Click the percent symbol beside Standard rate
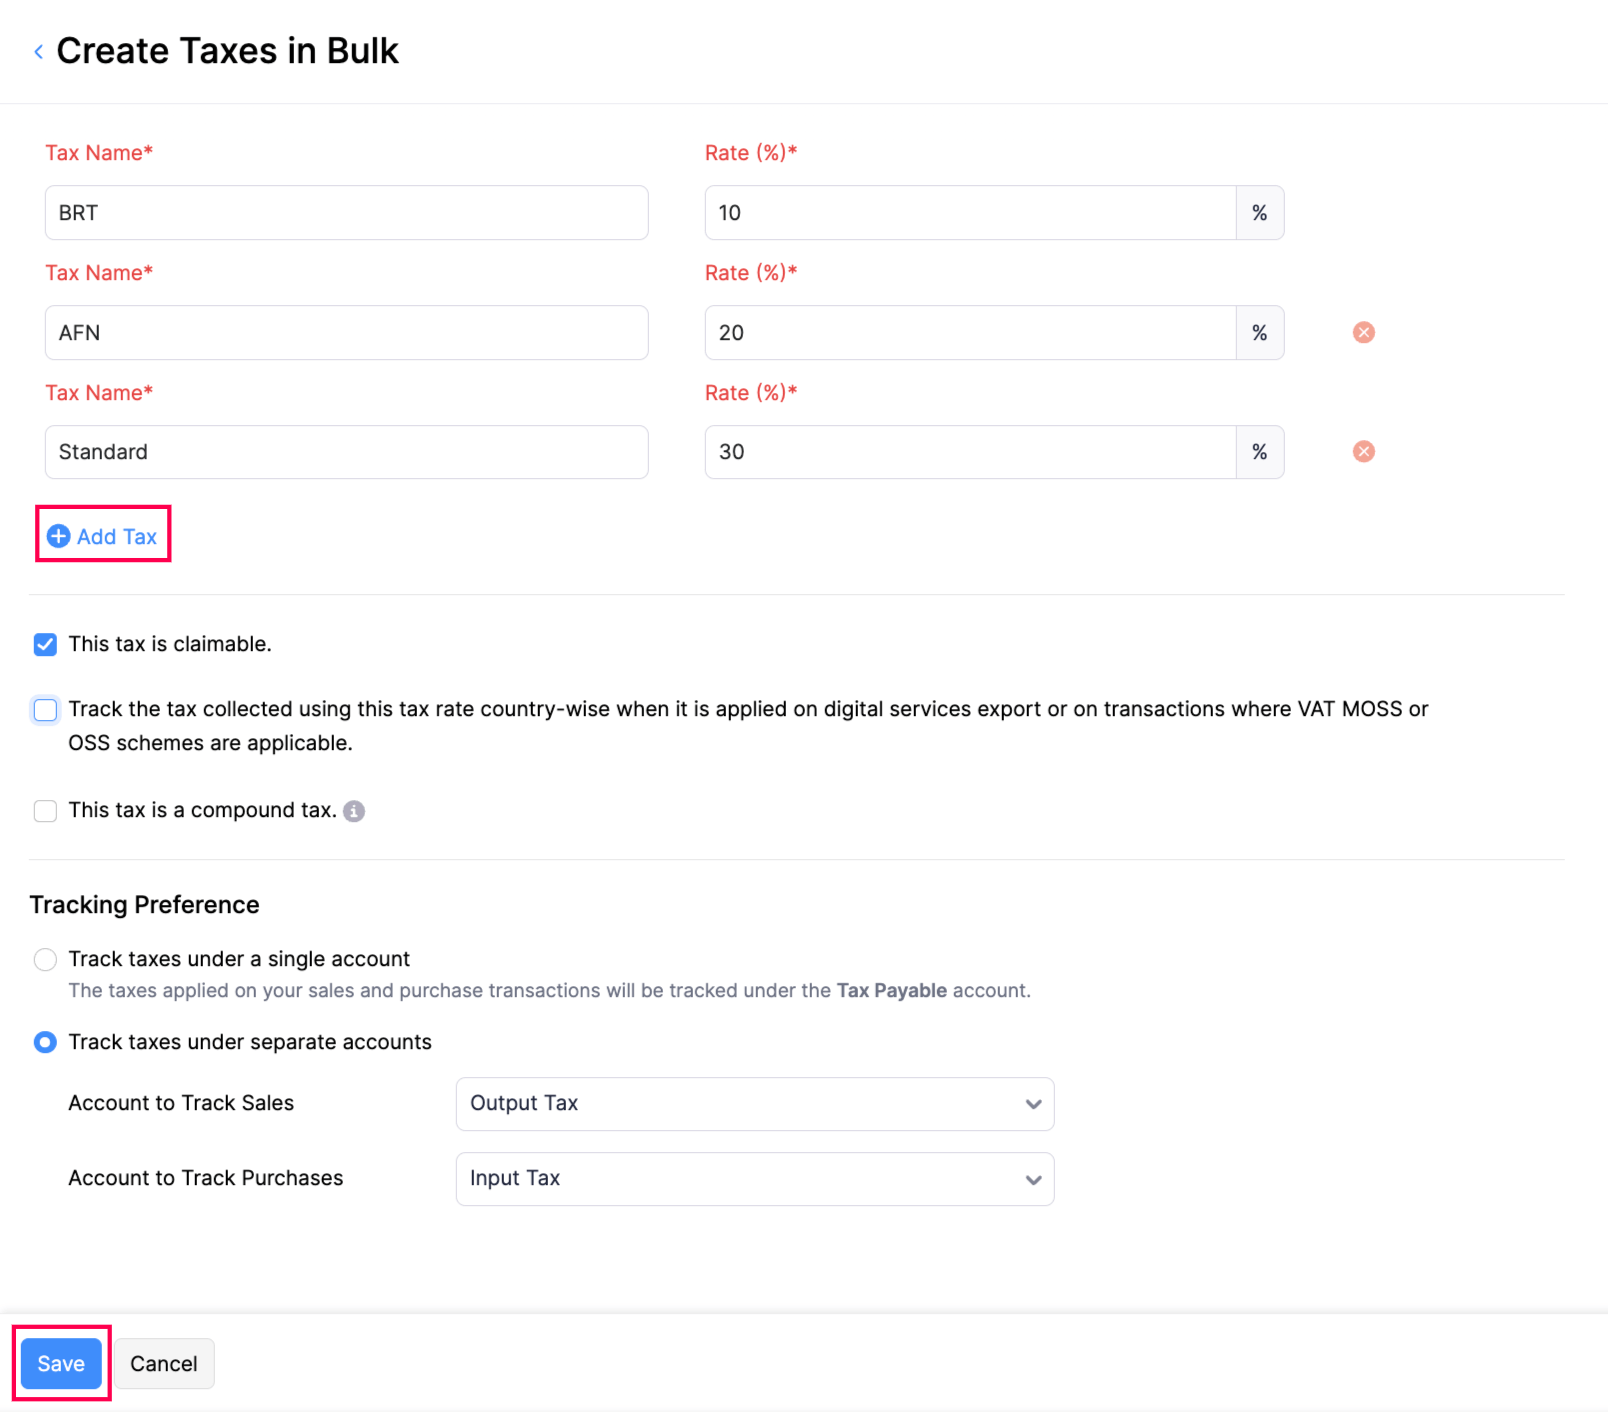 [x=1259, y=451]
